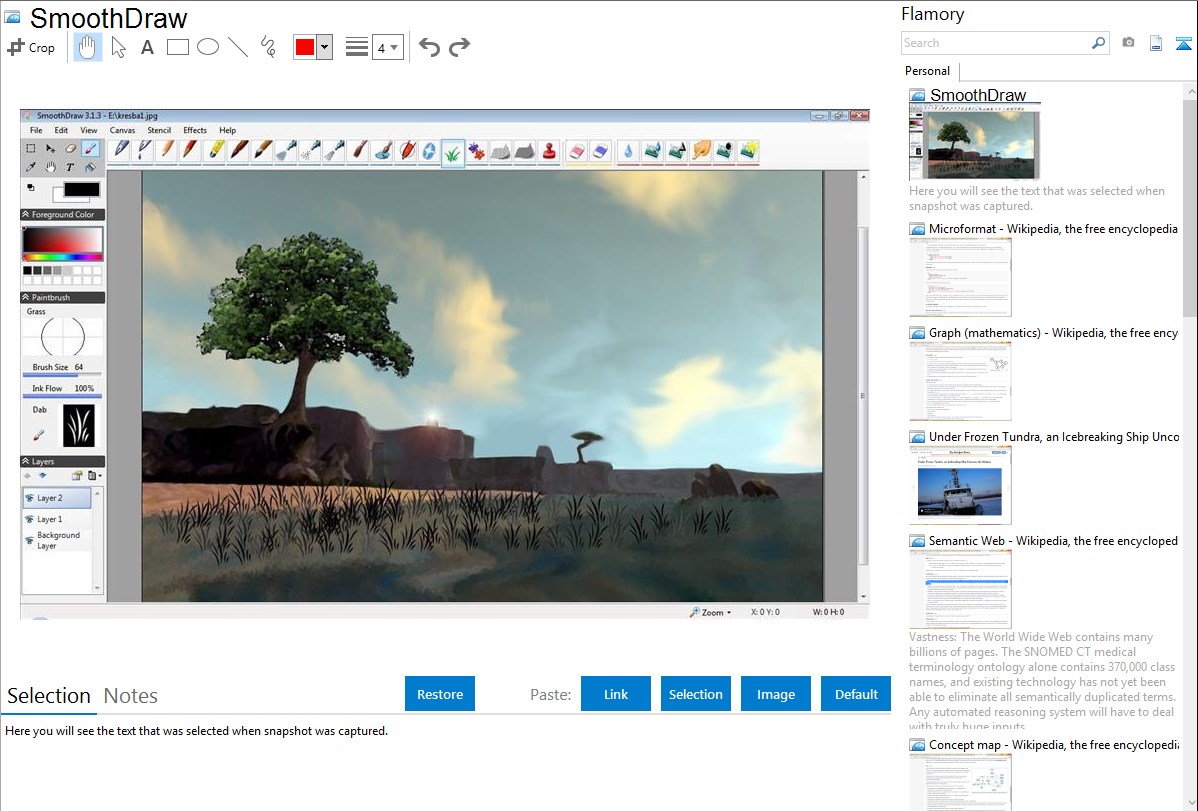Select the freehand squiggle tool
This screenshot has width=1198, height=811.
(x=268, y=47)
